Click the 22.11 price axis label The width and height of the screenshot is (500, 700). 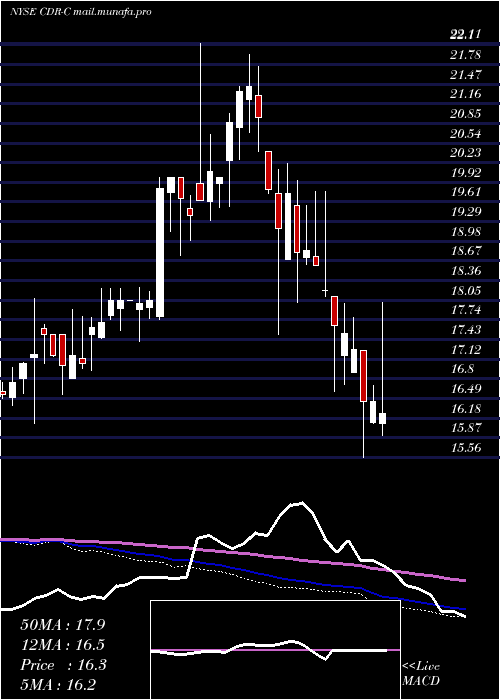[466, 35]
